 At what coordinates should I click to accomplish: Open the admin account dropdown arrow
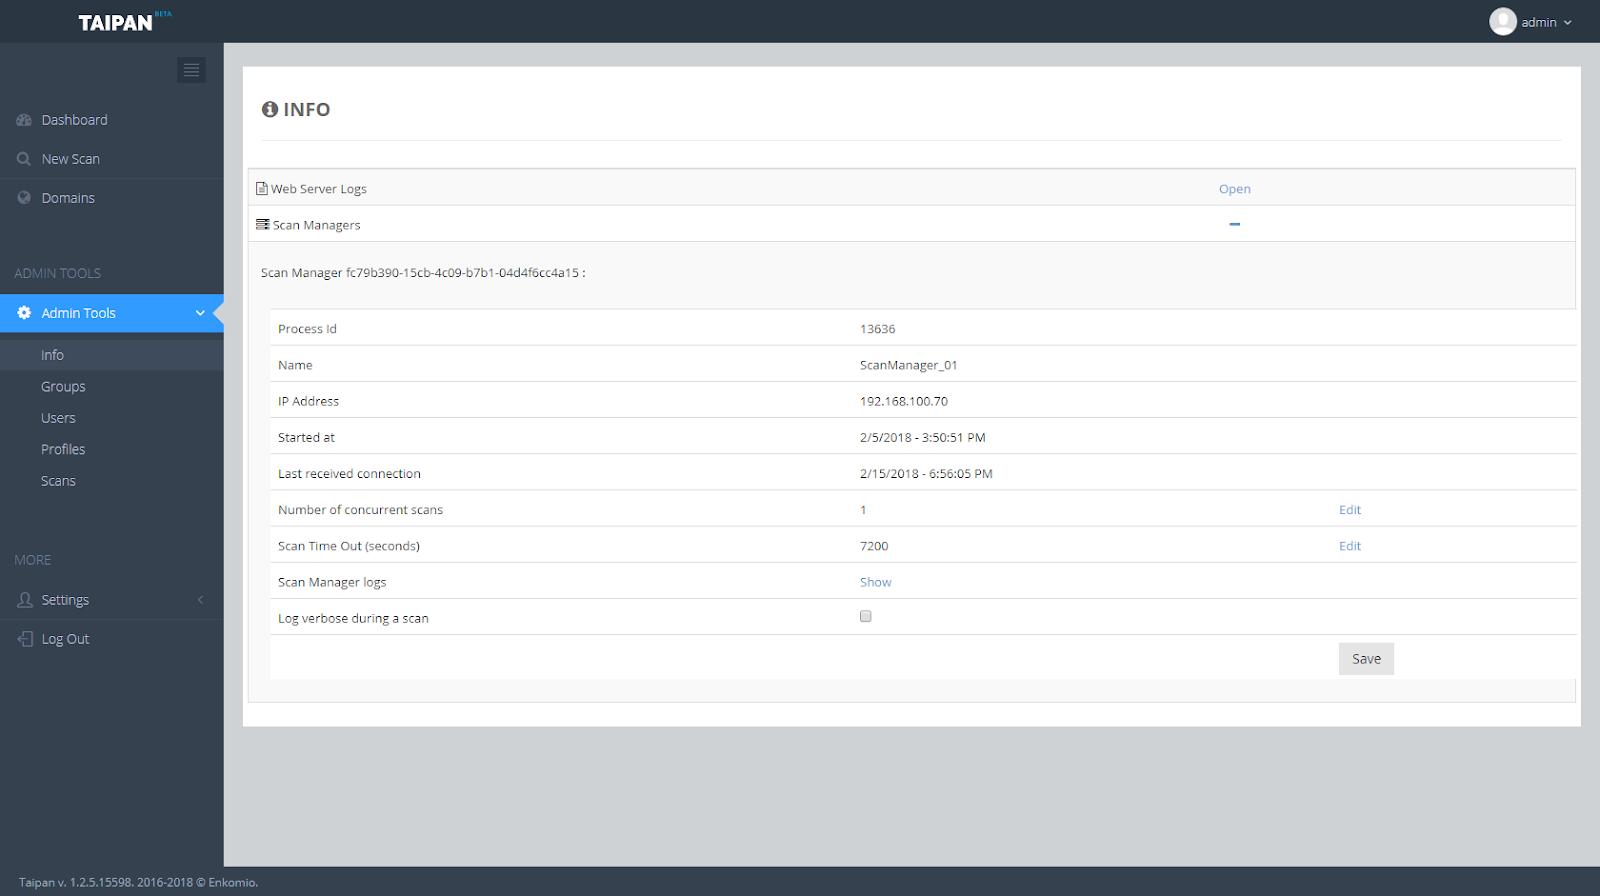tap(1568, 23)
